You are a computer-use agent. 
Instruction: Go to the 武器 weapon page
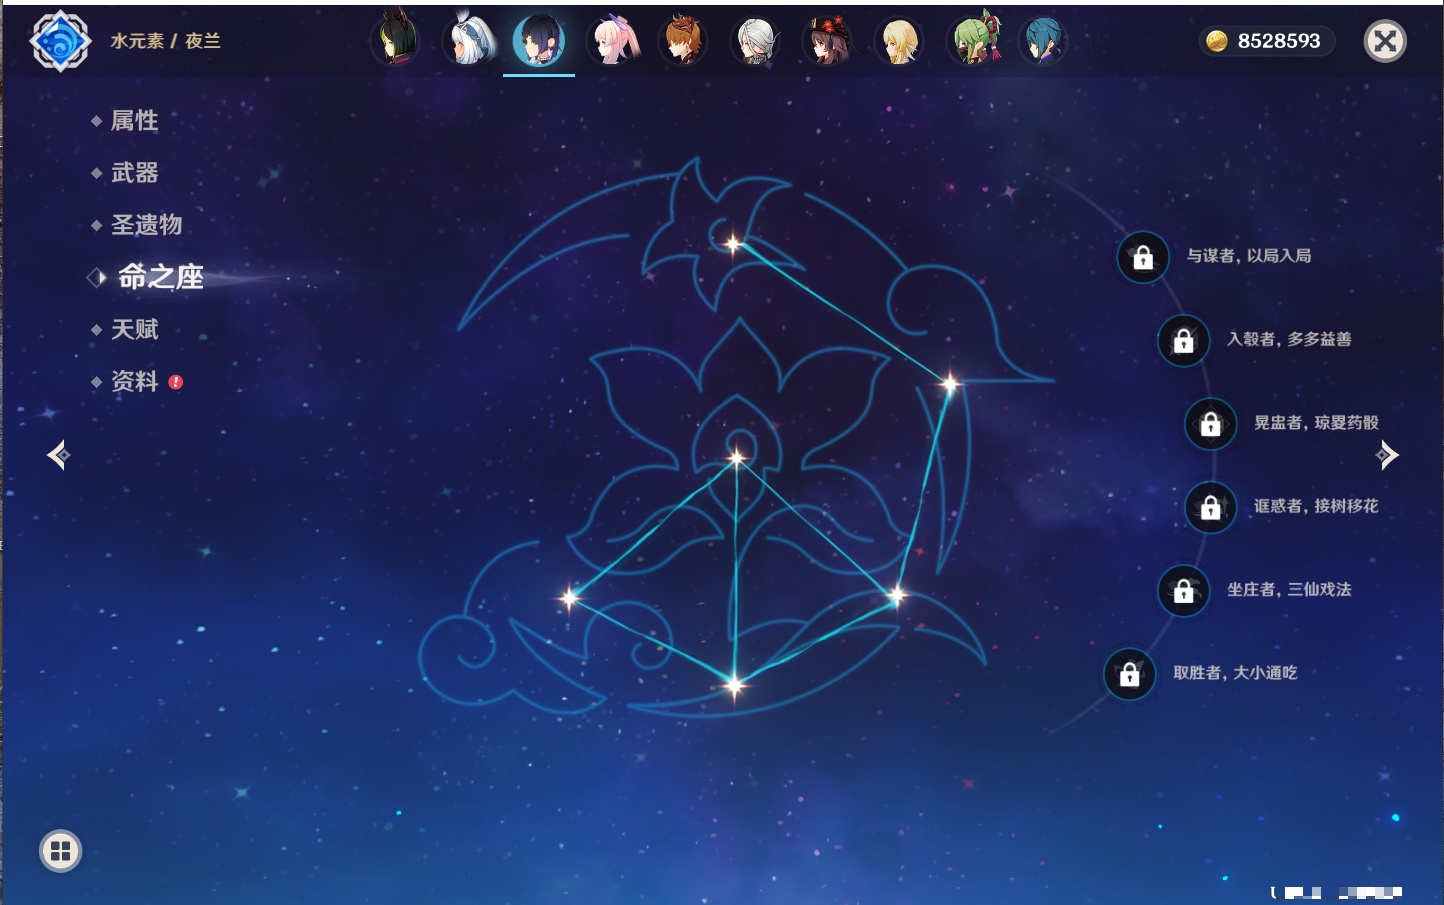[134, 173]
